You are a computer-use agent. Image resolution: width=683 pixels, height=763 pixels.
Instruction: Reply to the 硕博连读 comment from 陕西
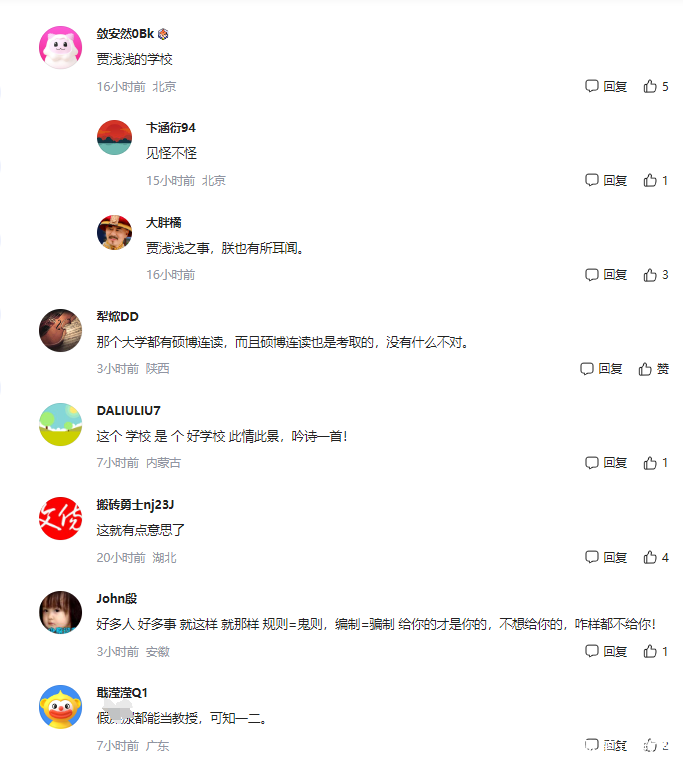point(601,369)
